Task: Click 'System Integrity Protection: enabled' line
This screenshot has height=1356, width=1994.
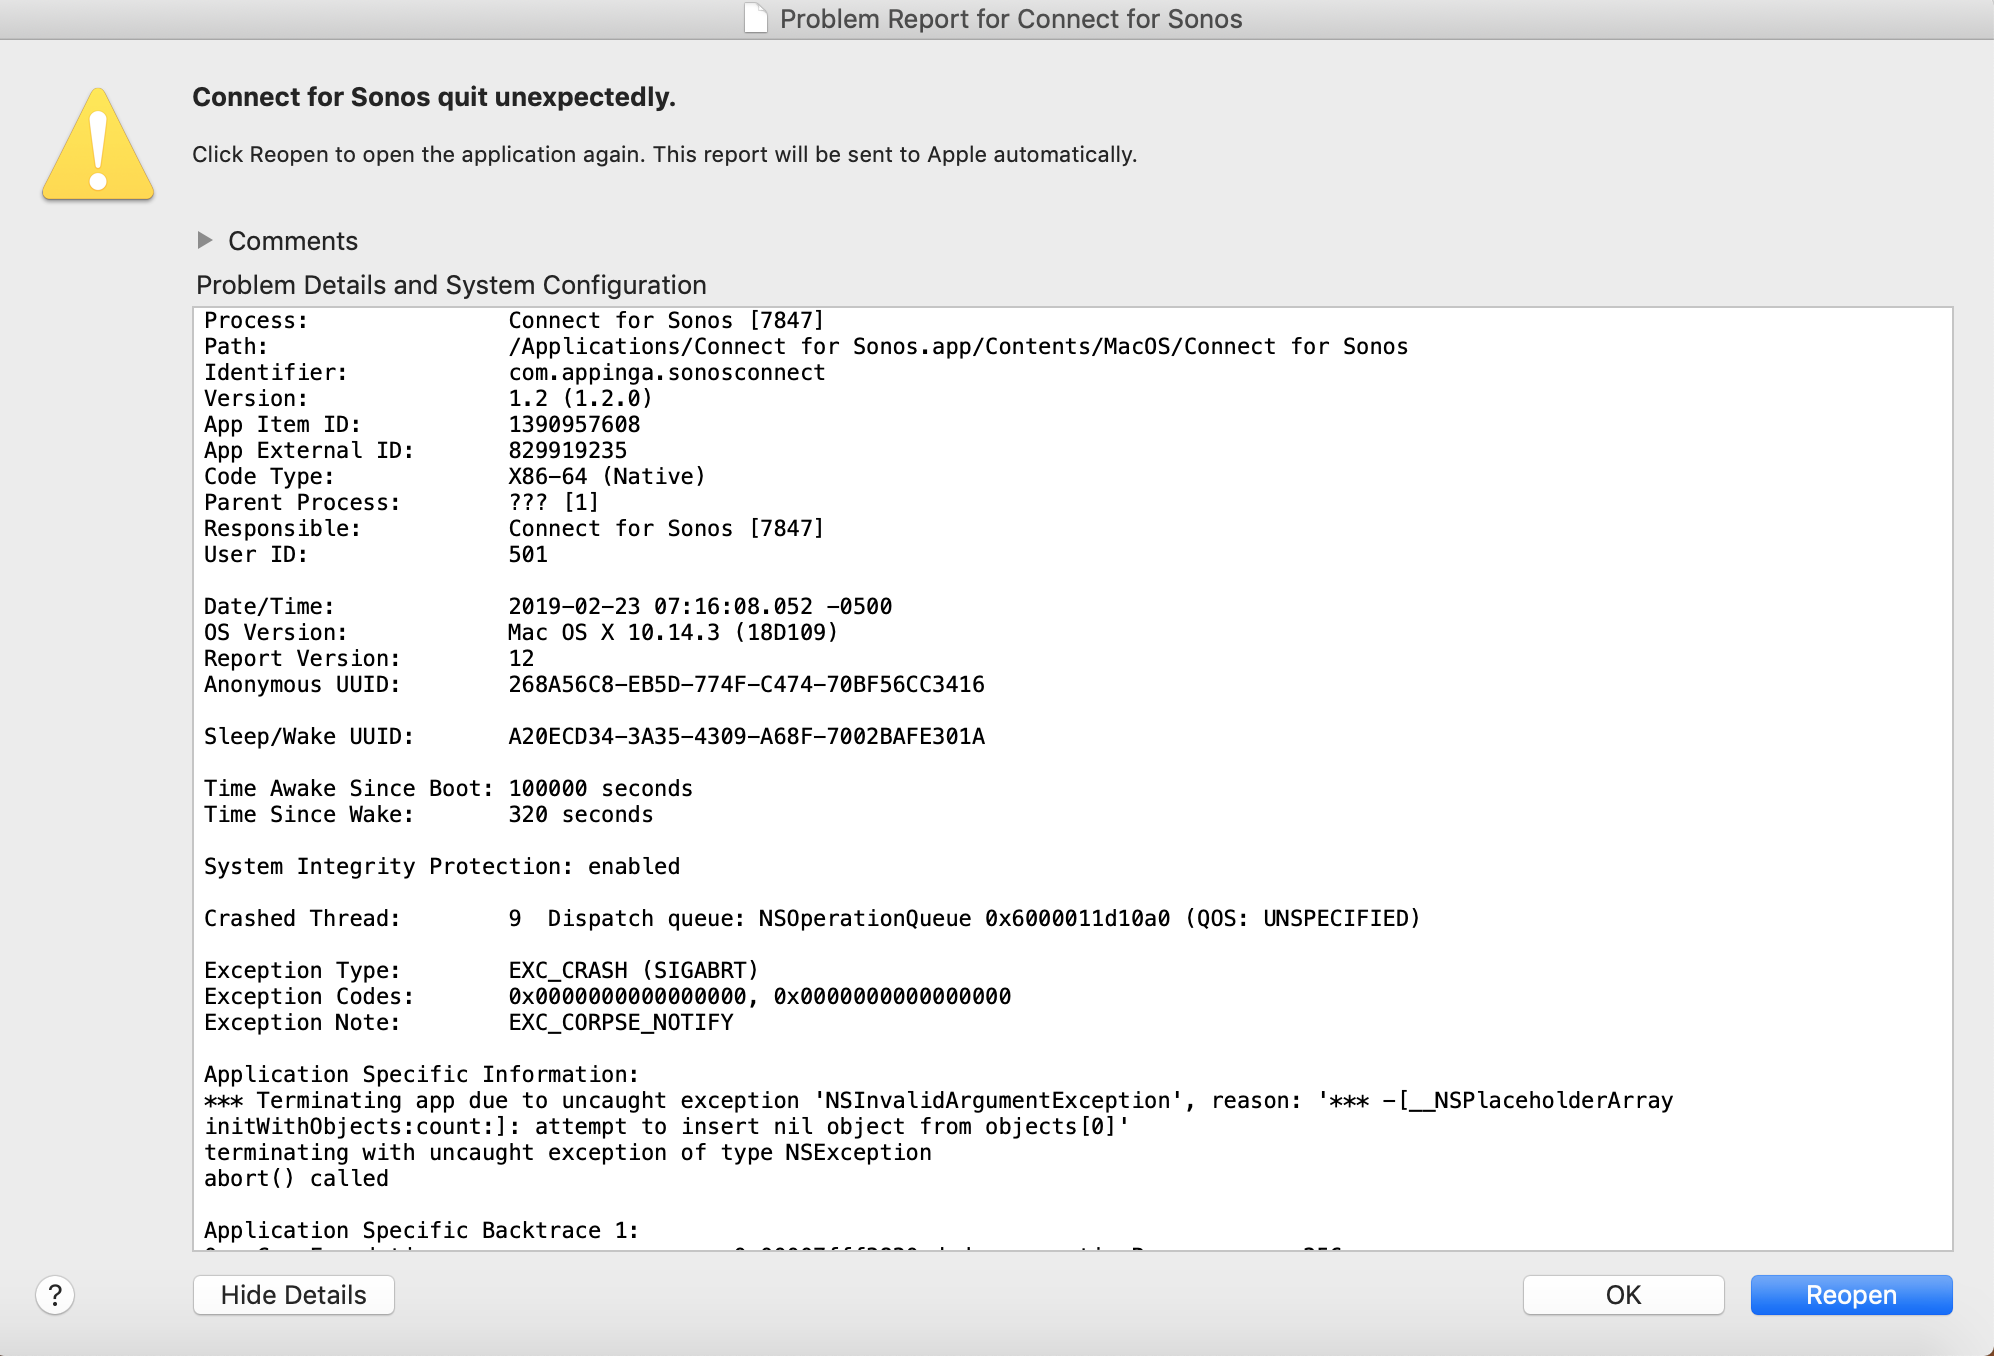Action: [x=442, y=866]
